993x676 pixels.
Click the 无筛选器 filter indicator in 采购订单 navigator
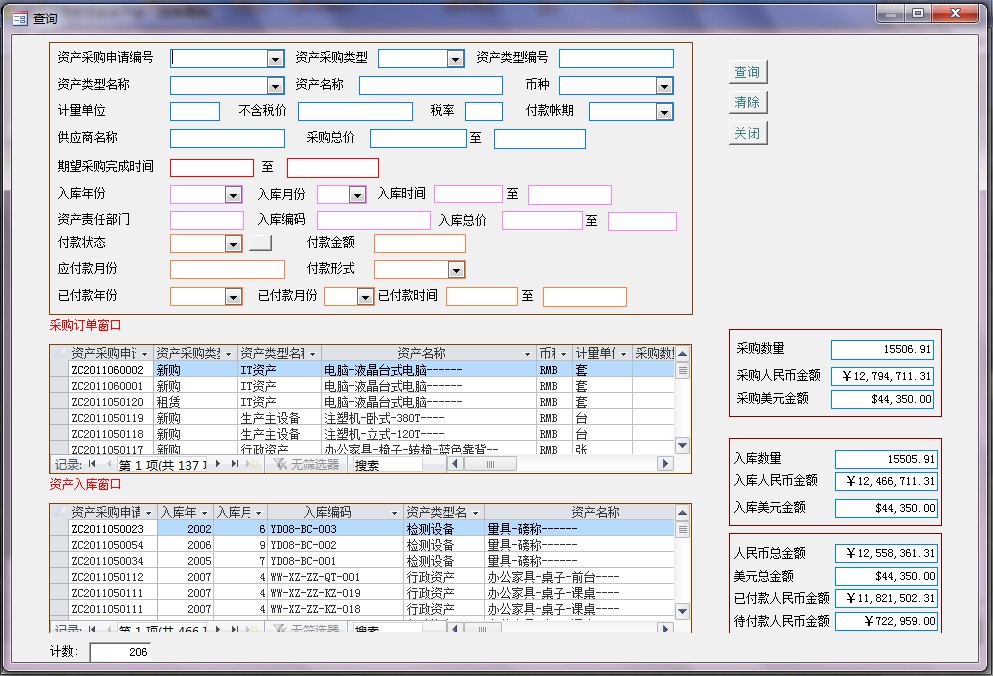tap(307, 464)
